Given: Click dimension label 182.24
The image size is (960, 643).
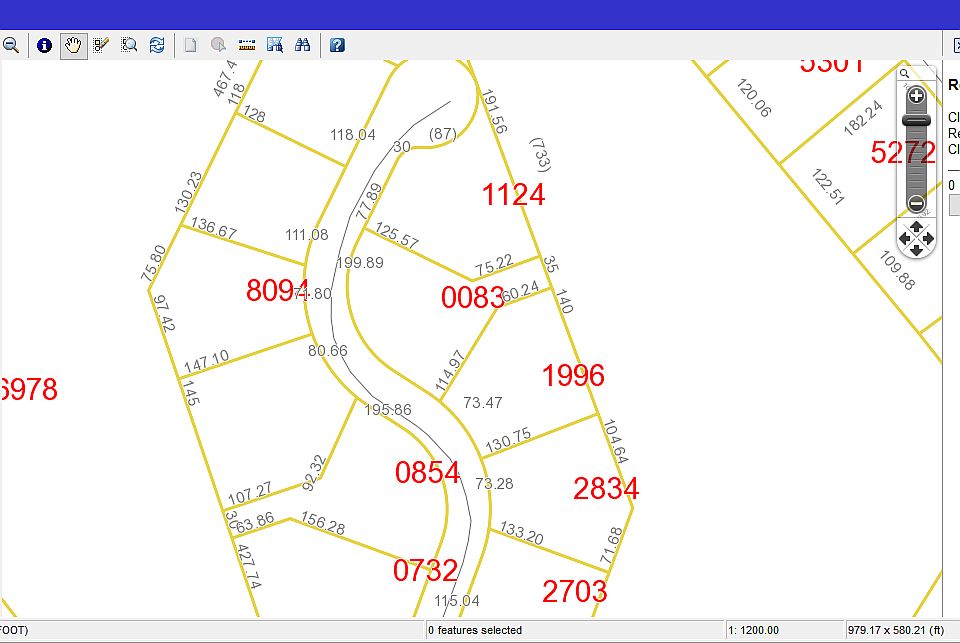Looking at the screenshot, I should [863, 118].
